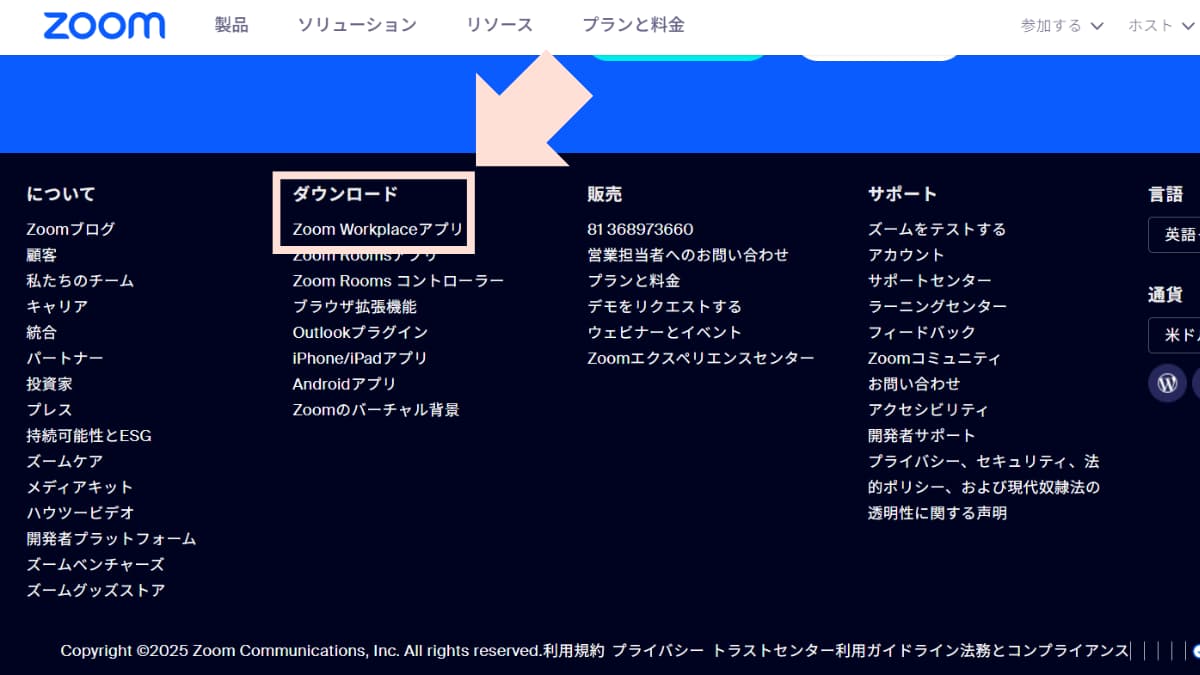
Task: Go to the パートナー link
Action: click(x=65, y=358)
